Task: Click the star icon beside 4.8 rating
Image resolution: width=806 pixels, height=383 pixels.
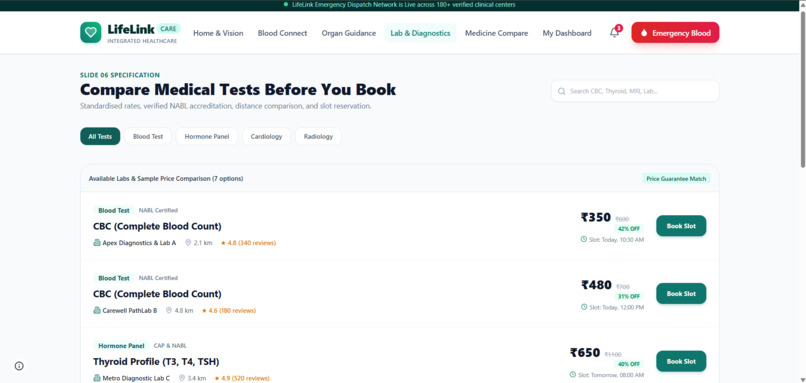Action: tap(223, 243)
